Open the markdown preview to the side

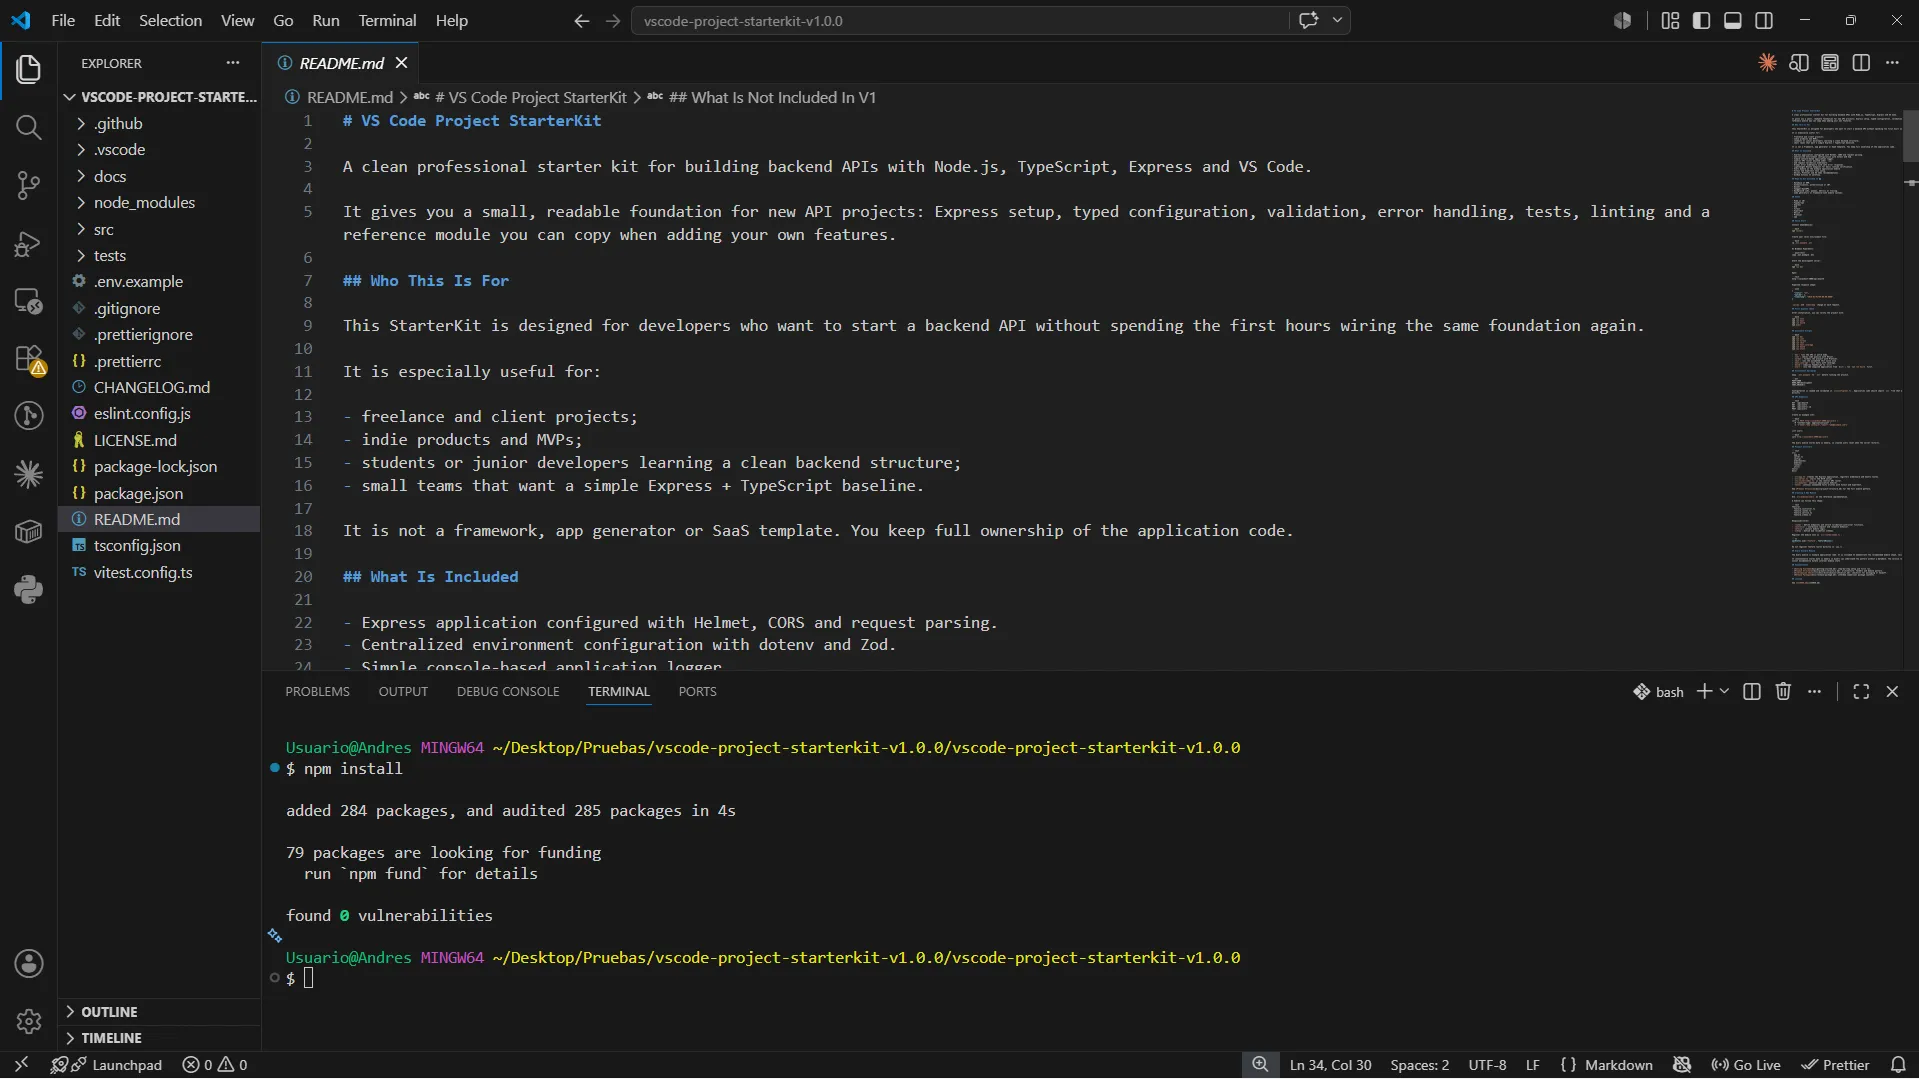tap(1798, 63)
